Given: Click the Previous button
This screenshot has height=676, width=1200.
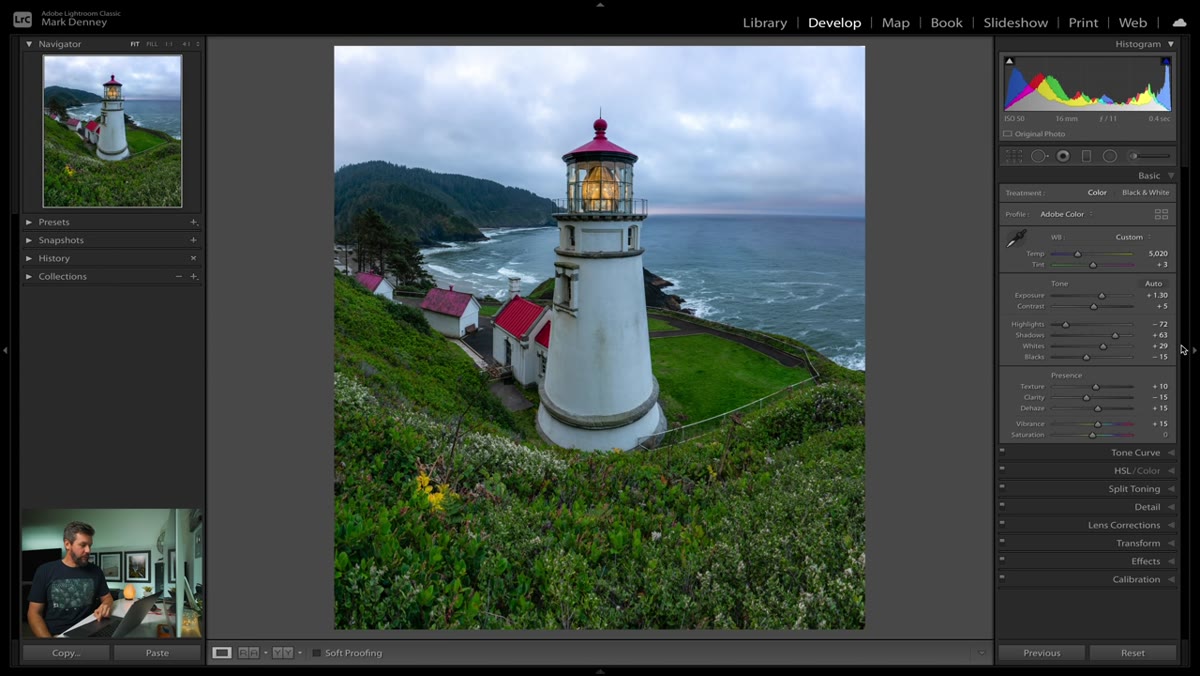Looking at the screenshot, I should click(x=1041, y=653).
